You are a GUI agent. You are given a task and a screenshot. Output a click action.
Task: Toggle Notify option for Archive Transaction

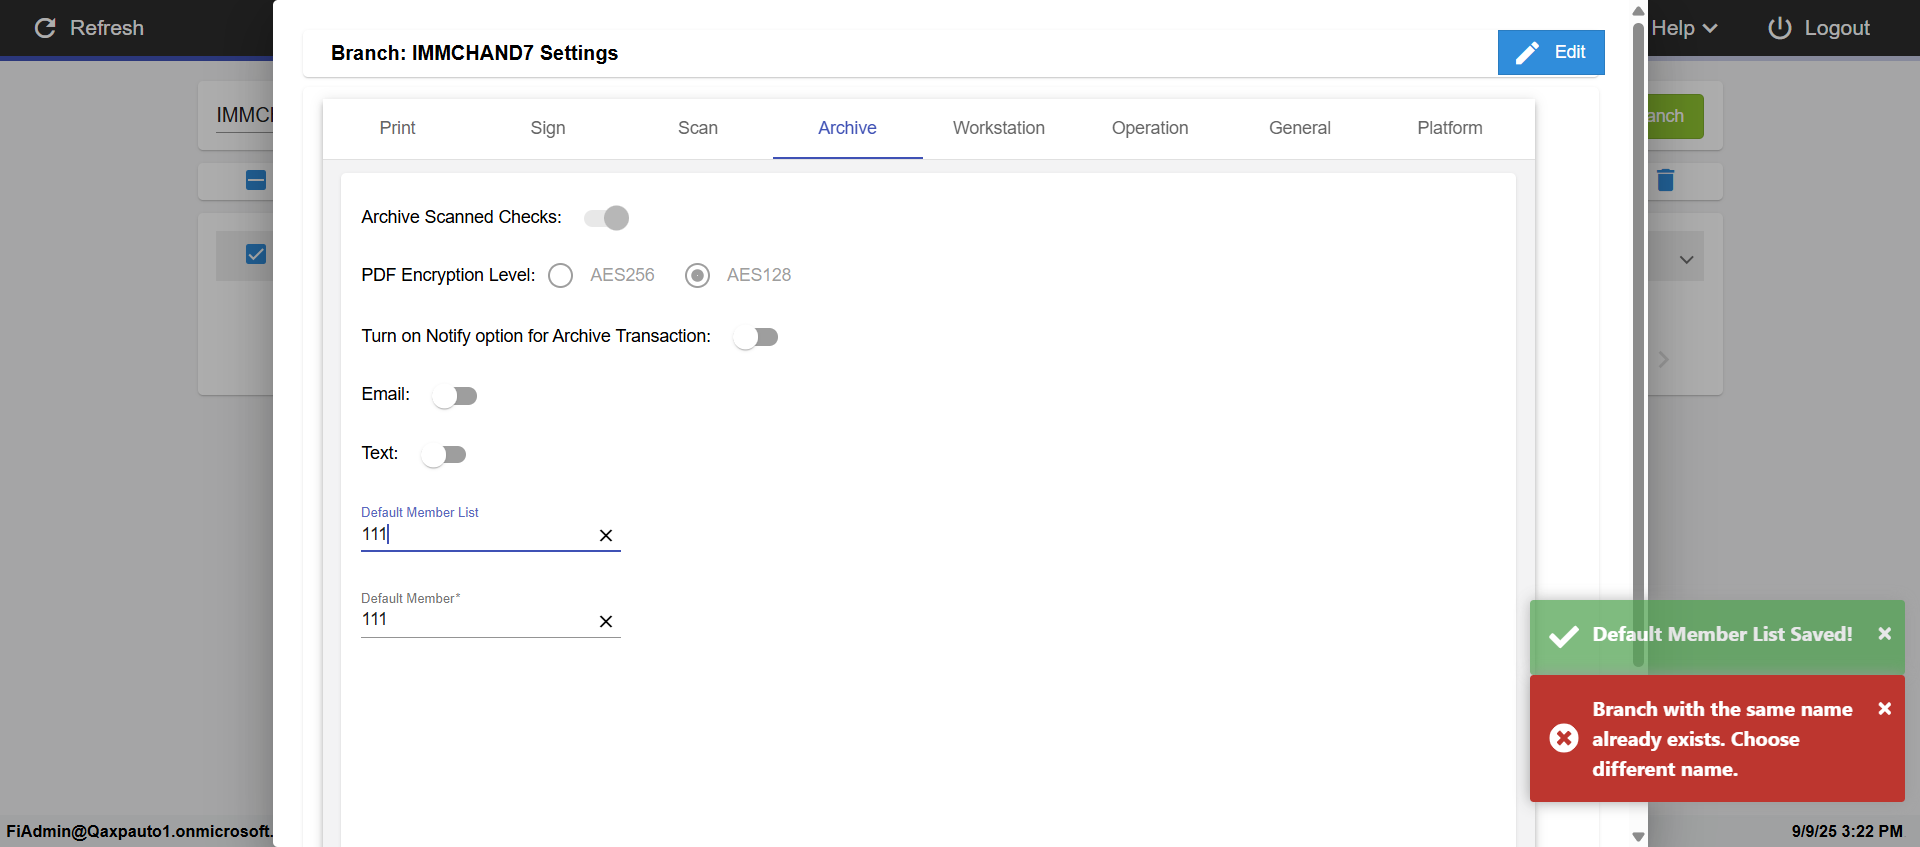(x=756, y=337)
